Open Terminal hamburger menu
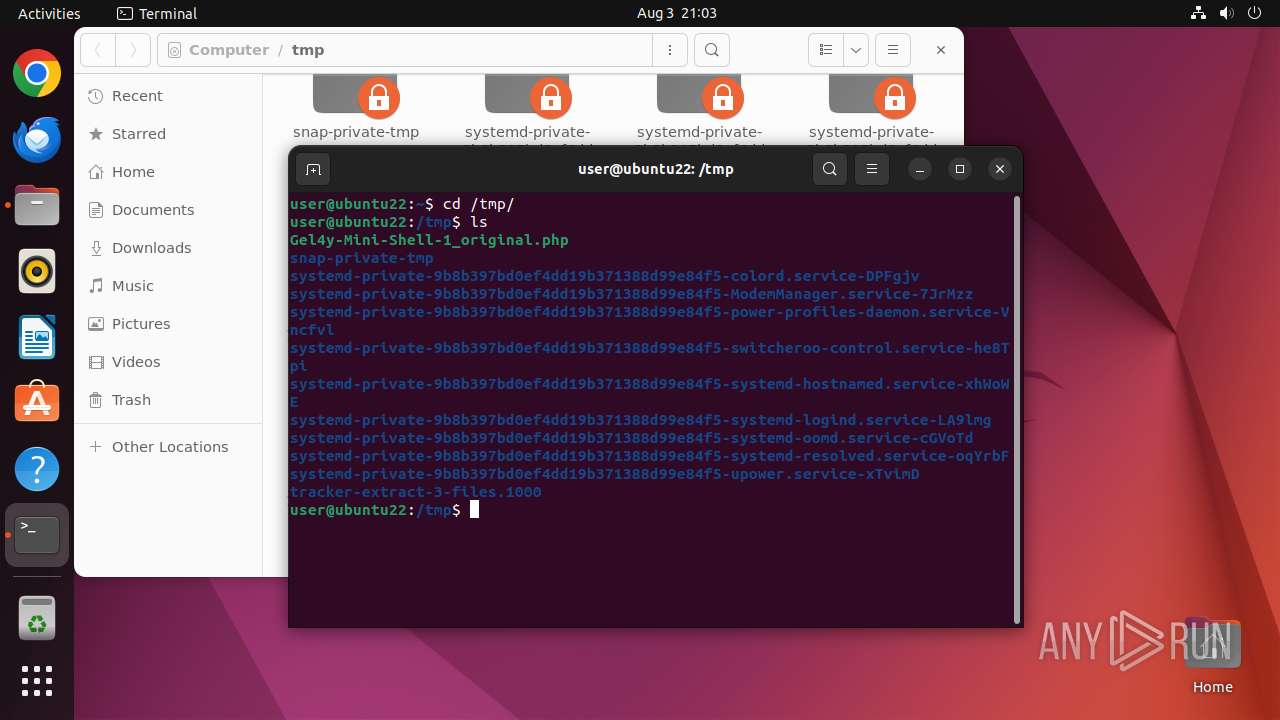 872,169
